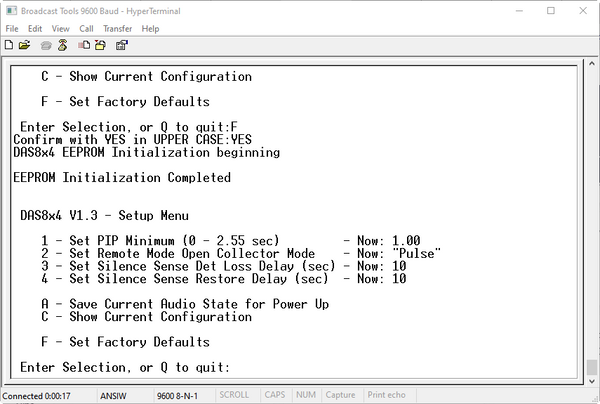Click the Receive file toolbar icon
The height and width of the screenshot is (404, 600).
101,45
